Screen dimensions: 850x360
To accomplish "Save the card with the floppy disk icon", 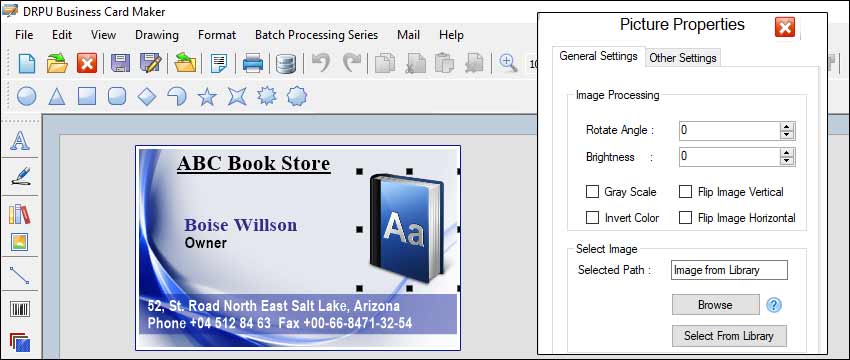I will coord(120,63).
